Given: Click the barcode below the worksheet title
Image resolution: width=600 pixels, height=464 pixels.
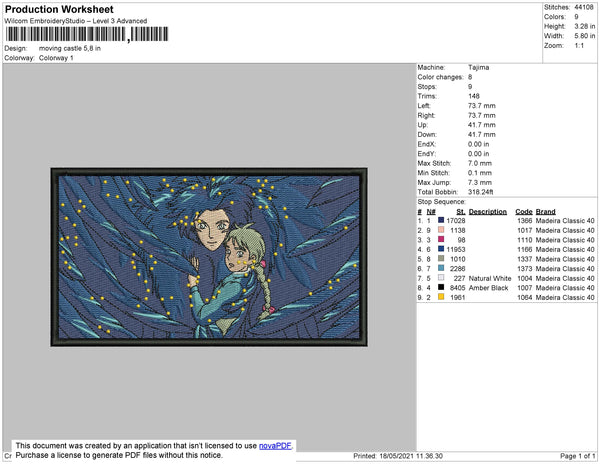Looking at the screenshot, I should pyautogui.click(x=86, y=34).
